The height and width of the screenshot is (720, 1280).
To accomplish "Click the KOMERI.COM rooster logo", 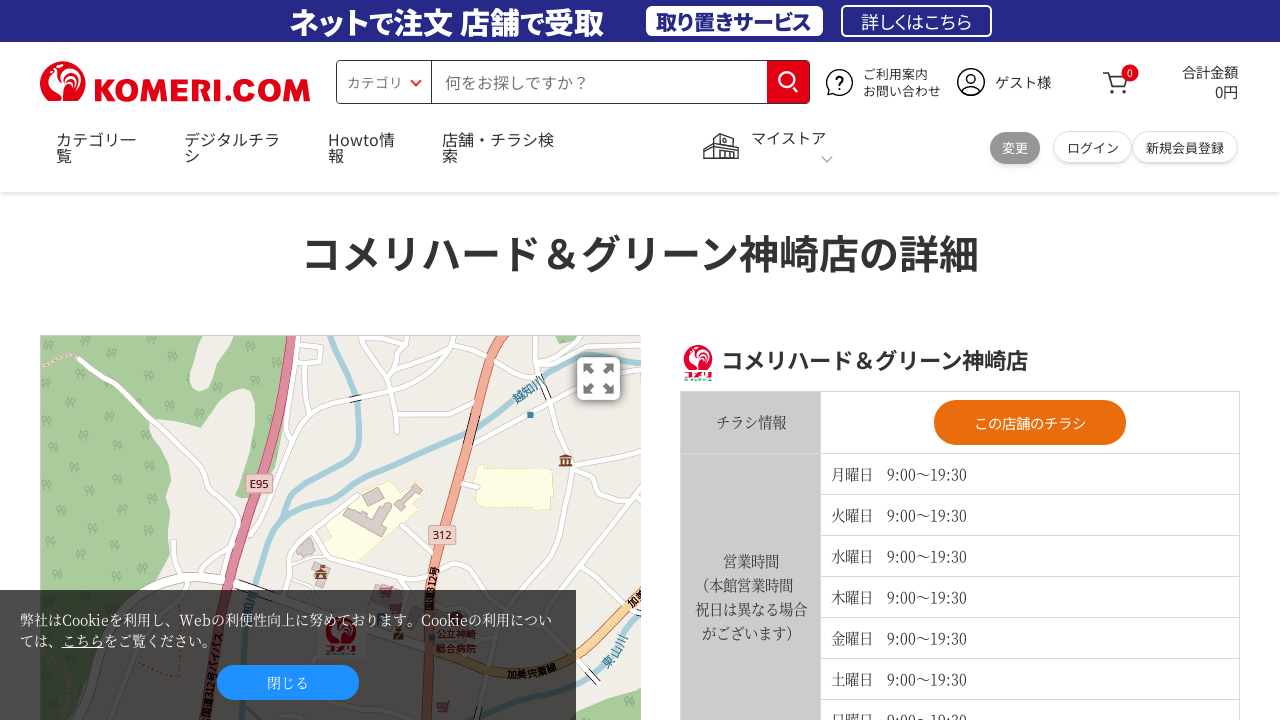I will tap(175, 82).
